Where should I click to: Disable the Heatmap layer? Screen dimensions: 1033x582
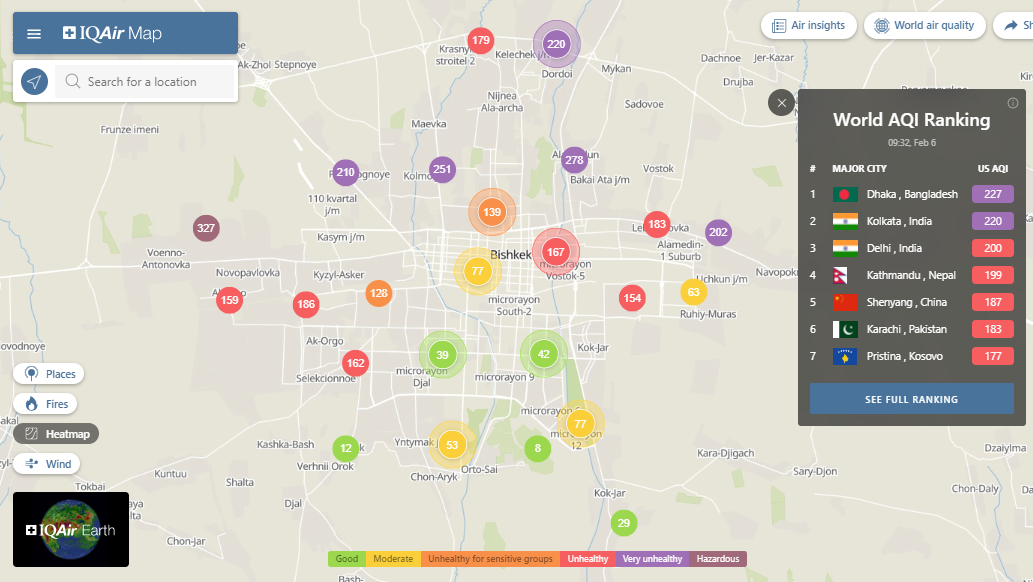tap(56, 434)
